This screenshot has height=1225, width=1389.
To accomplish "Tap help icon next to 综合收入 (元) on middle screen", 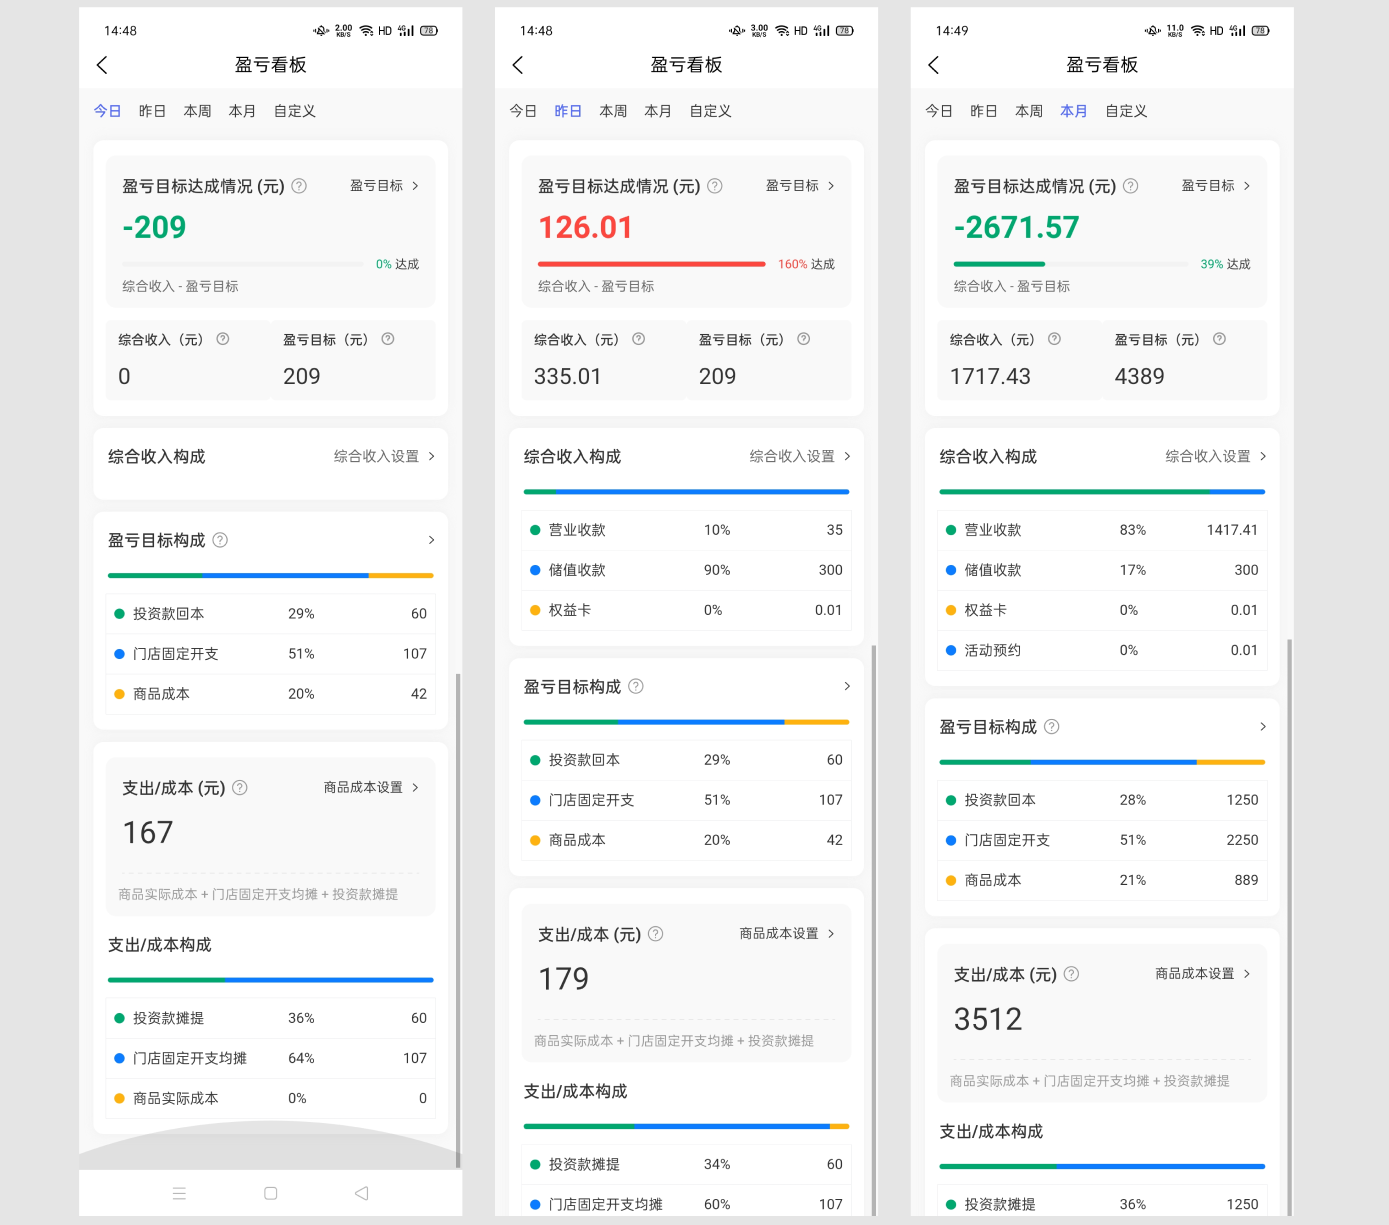I will point(638,339).
